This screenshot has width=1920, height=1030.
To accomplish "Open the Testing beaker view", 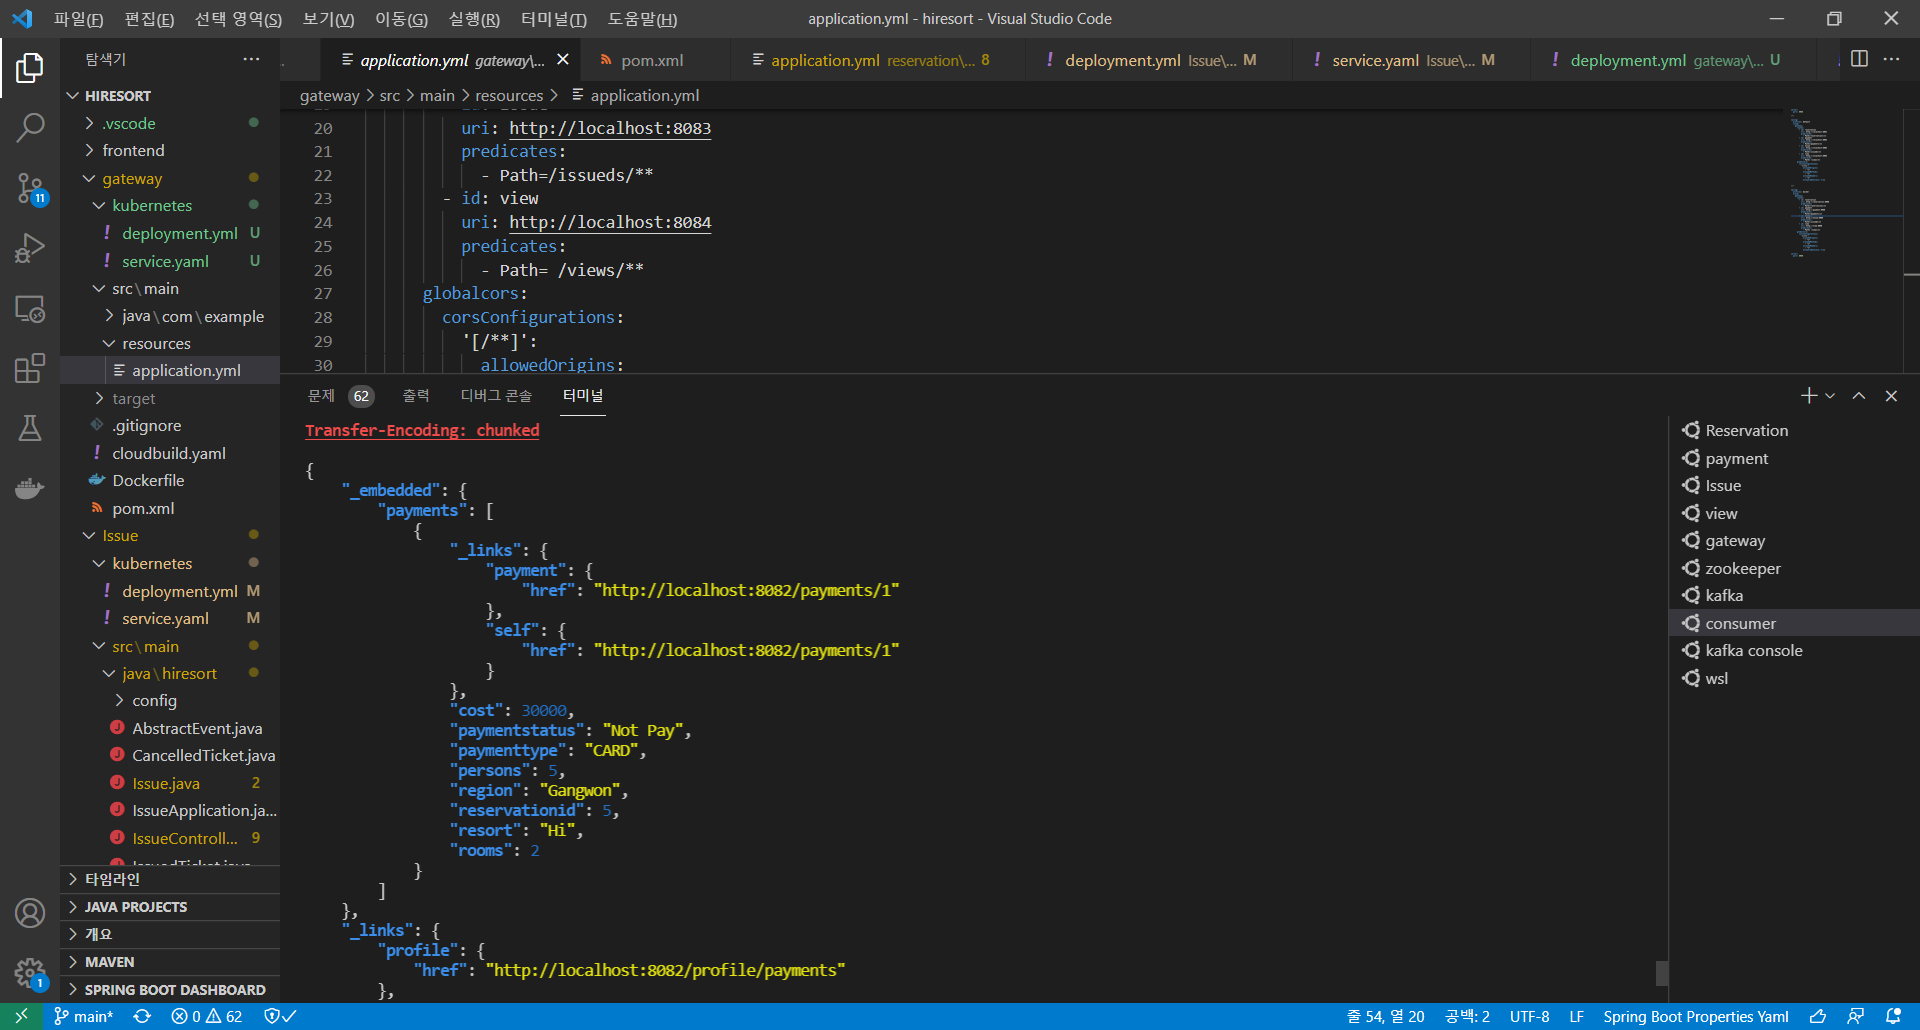I will pyautogui.click(x=30, y=428).
